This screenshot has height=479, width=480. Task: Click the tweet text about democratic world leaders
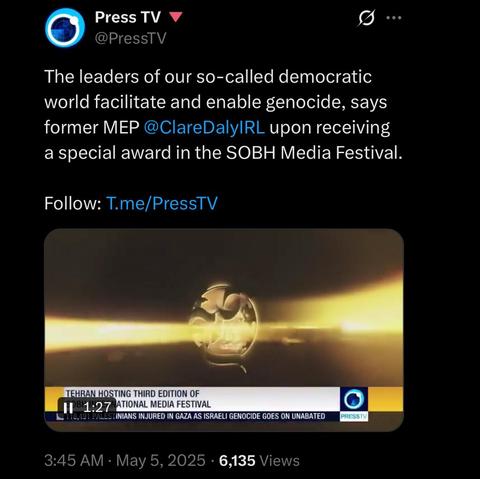coord(223,114)
